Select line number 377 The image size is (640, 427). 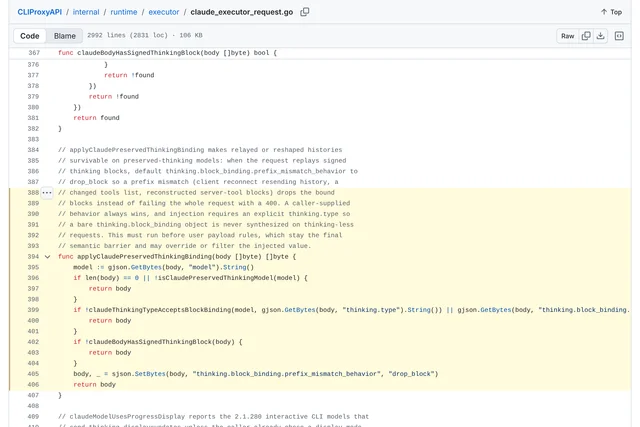pos(33,75)
